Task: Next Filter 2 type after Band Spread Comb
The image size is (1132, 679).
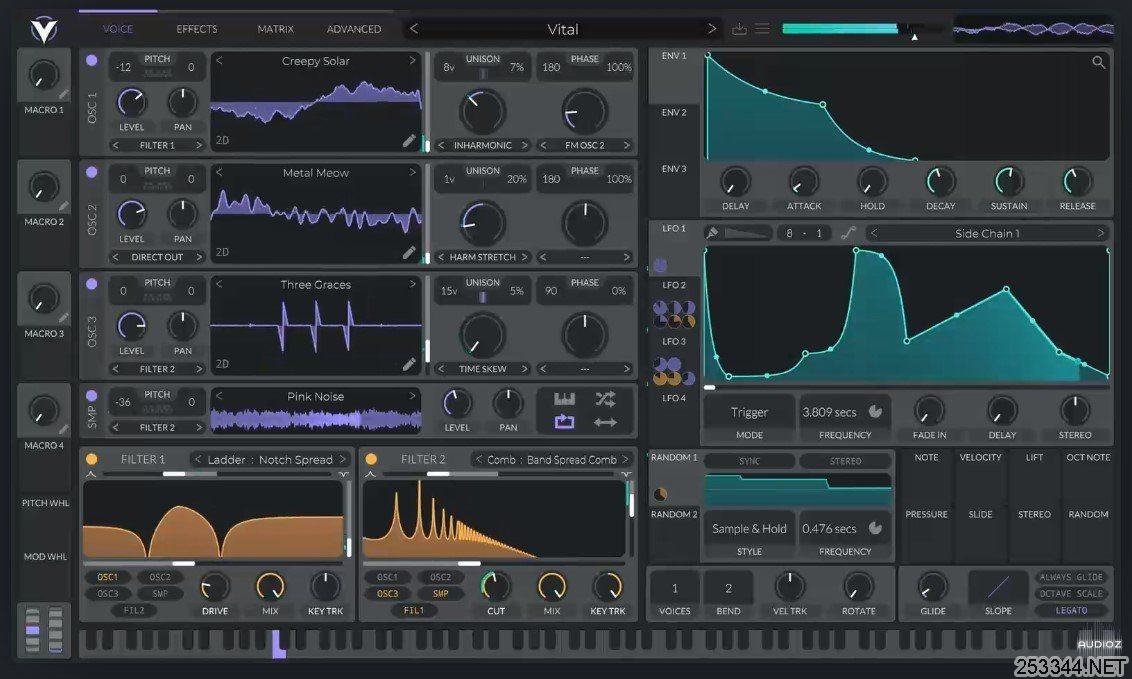Action: coord(626,459)
